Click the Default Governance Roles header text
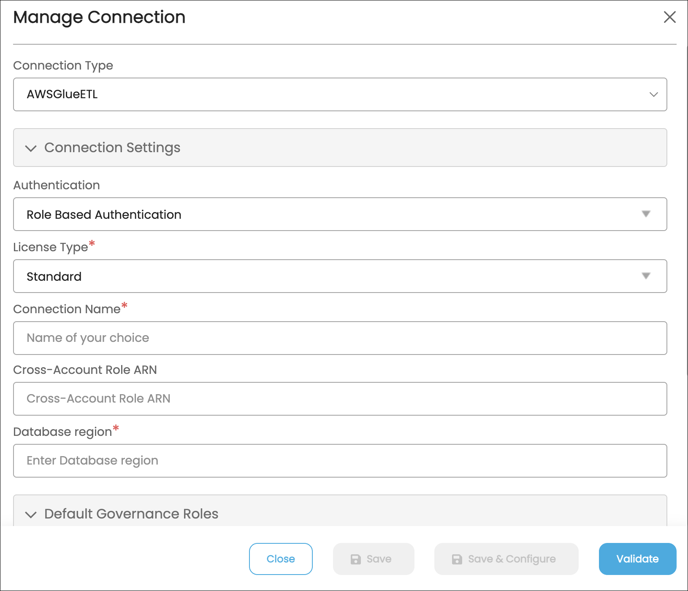Image resolution: width=688 pixels, height=591 pixels. pyautogui.click(x=131, y=514)
